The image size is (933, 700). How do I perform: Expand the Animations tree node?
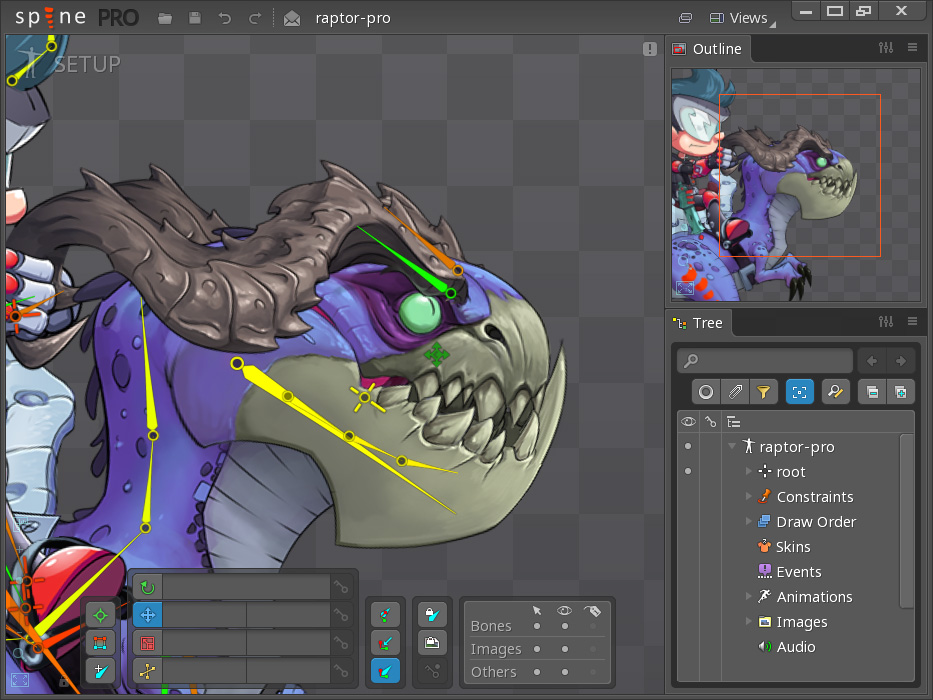click(750, 597)
